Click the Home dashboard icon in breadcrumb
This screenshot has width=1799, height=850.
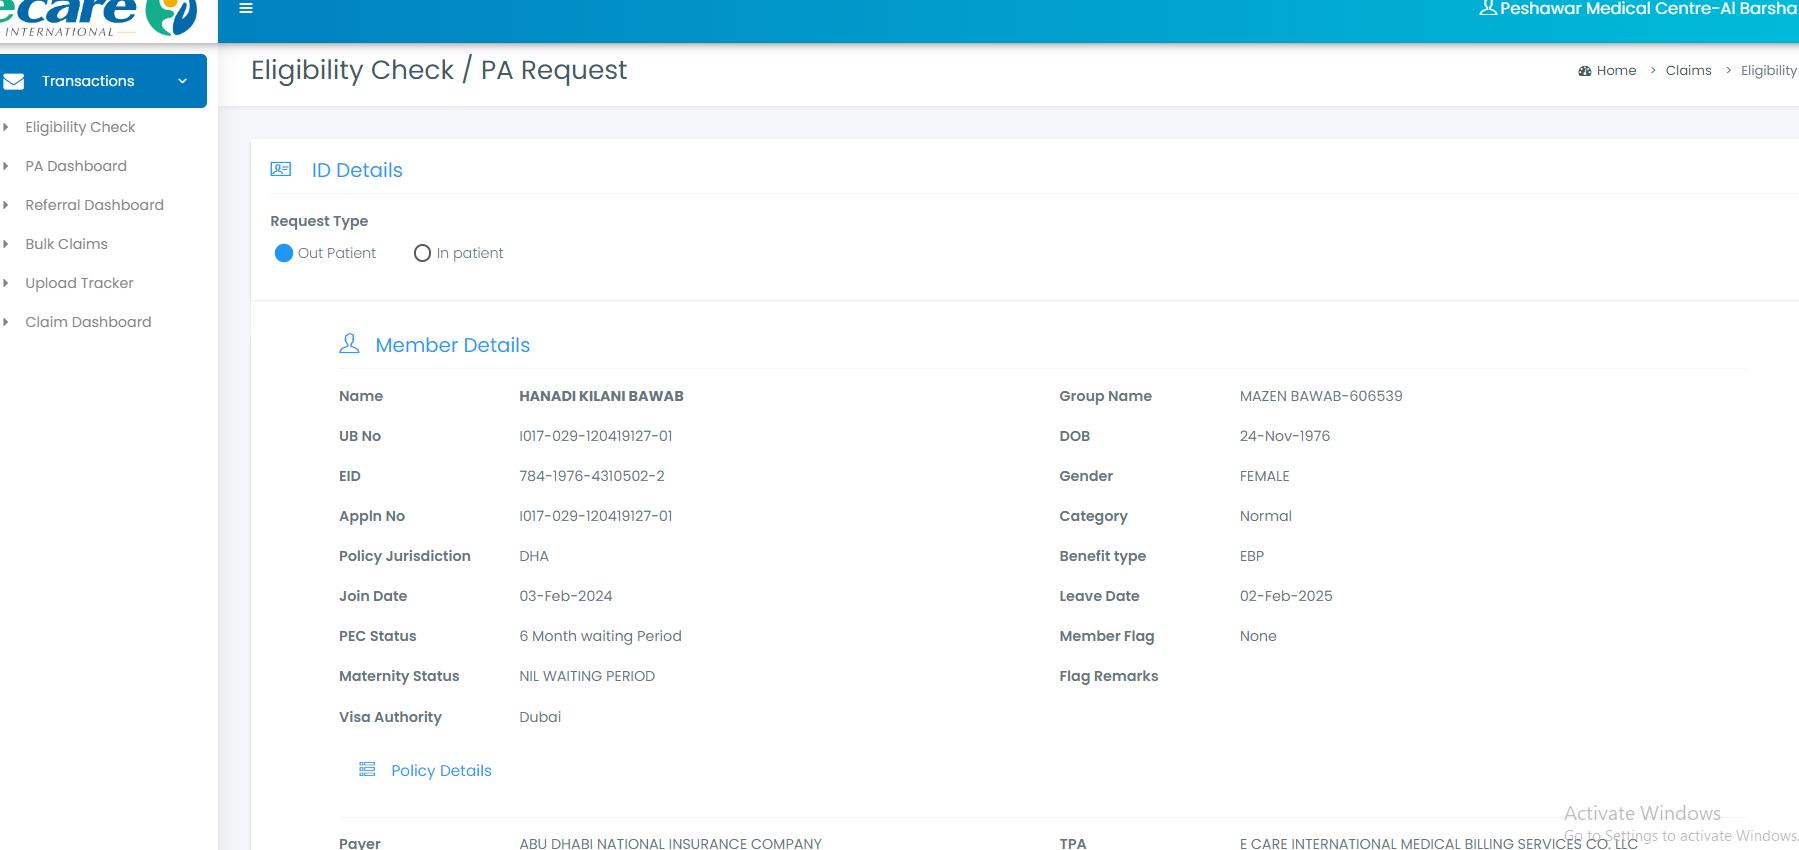[x=1584, y=71]
